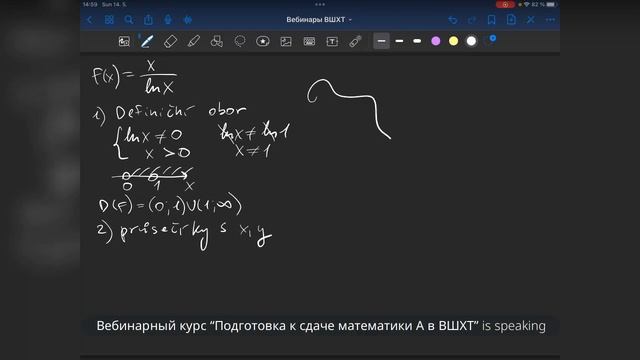This screenshot has height=360, width=640.
Task: Pick the purple pen color
Action: (x=436, y=41)
